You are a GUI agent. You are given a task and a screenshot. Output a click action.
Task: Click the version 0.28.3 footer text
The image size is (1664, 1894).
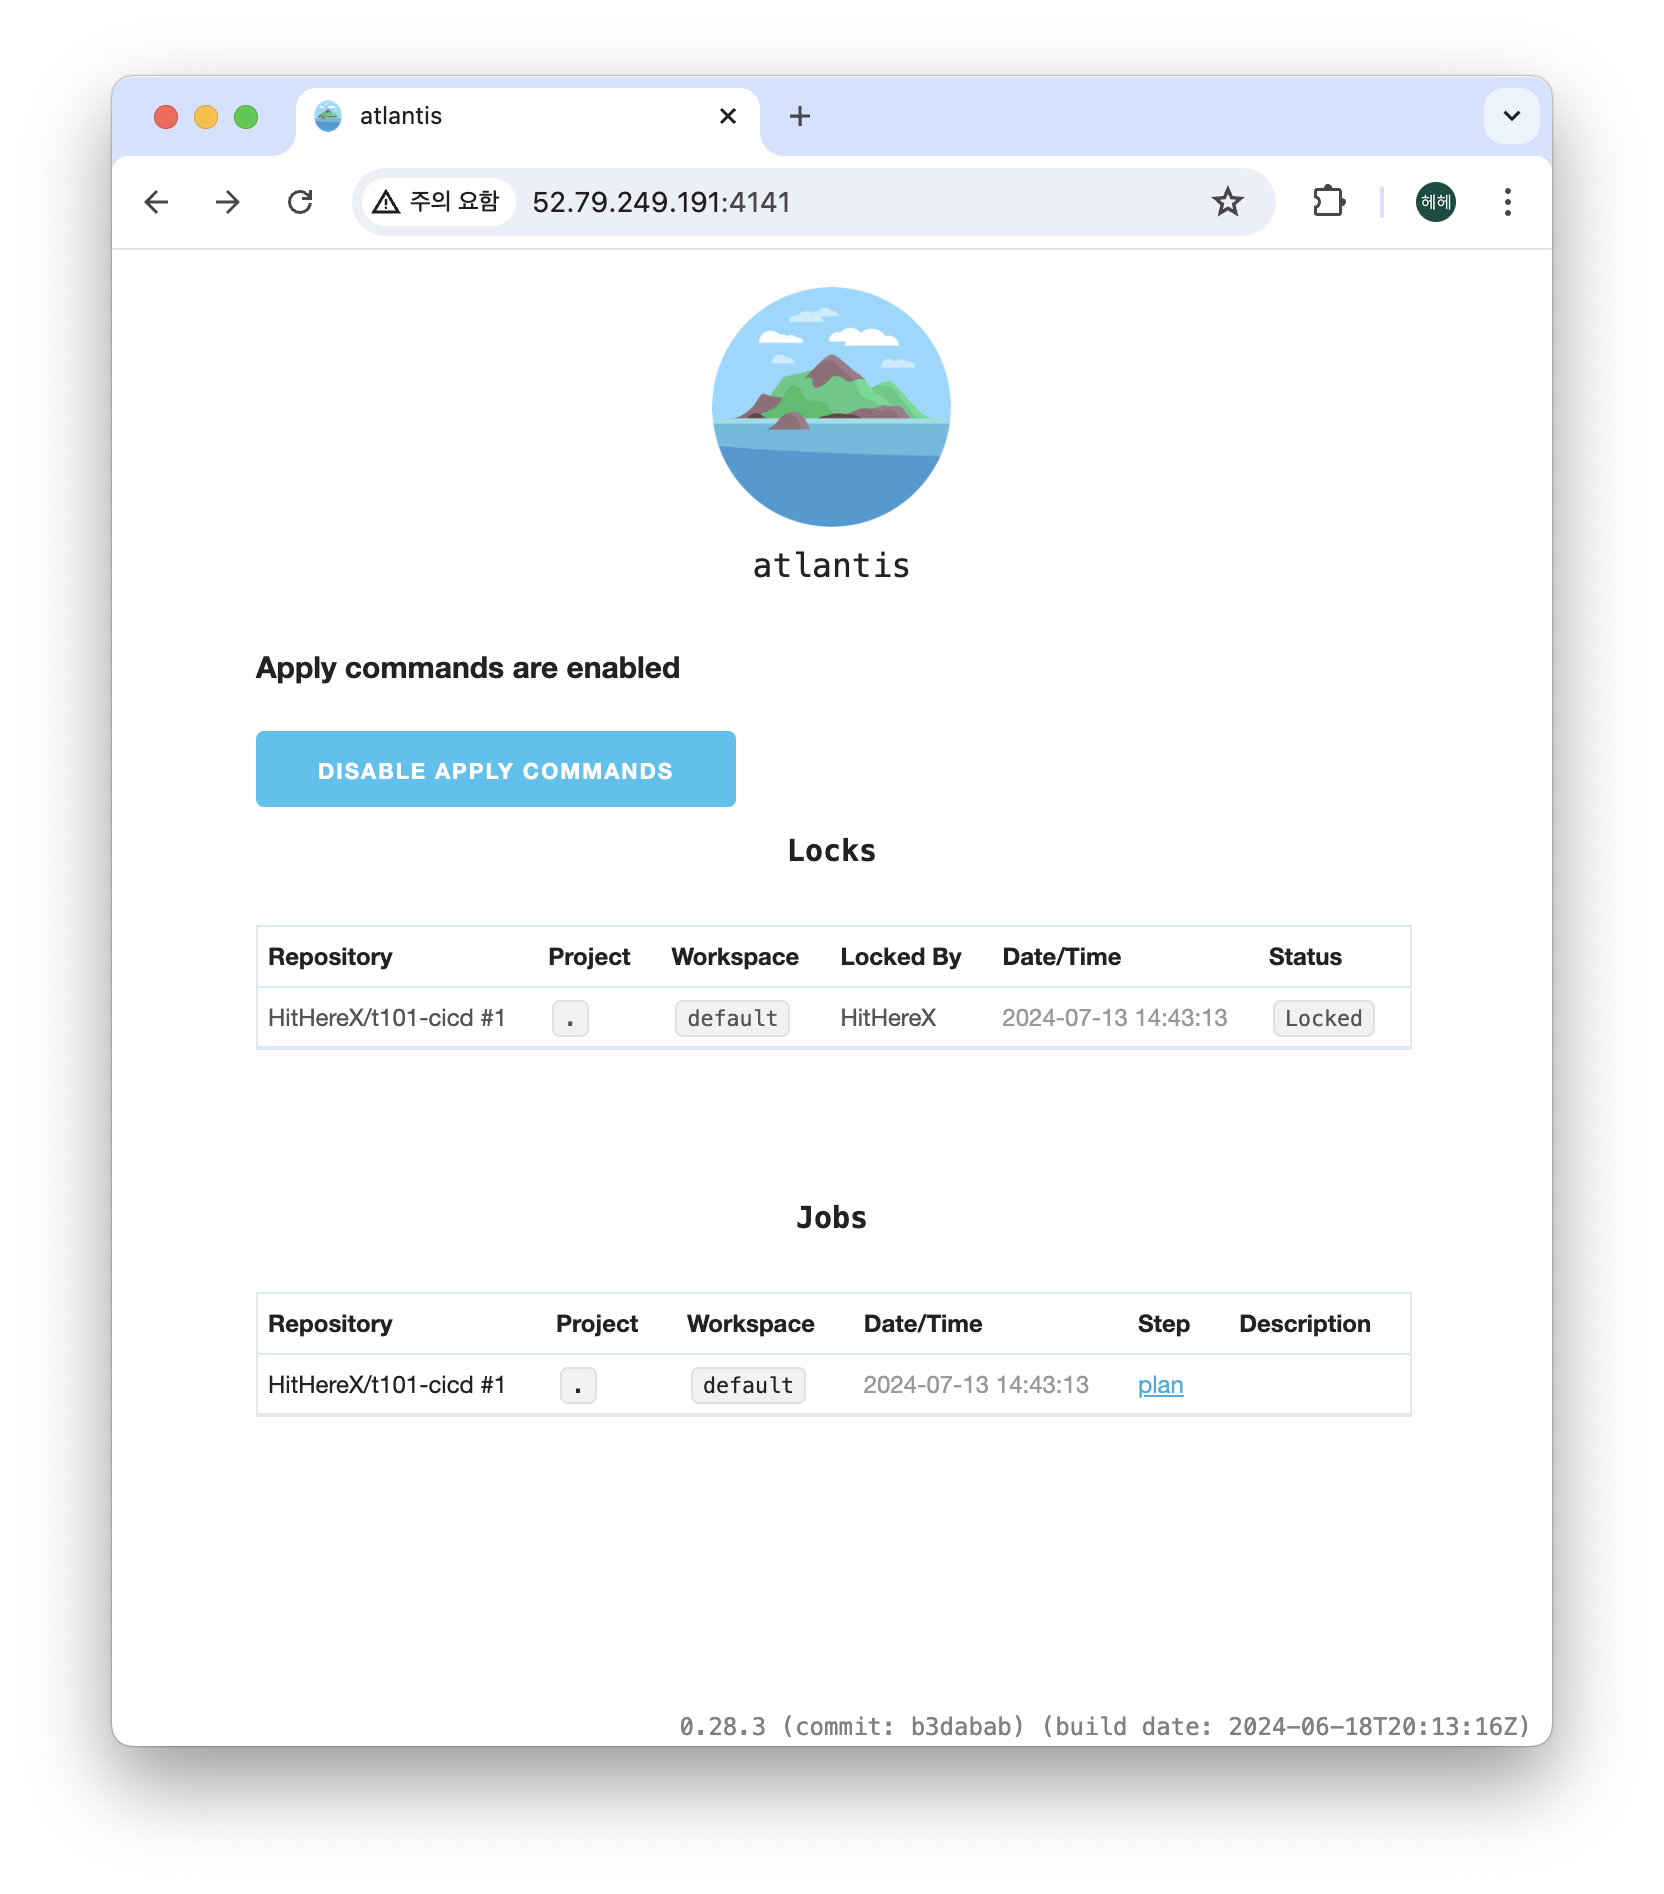click(x=1104, y=1726)
